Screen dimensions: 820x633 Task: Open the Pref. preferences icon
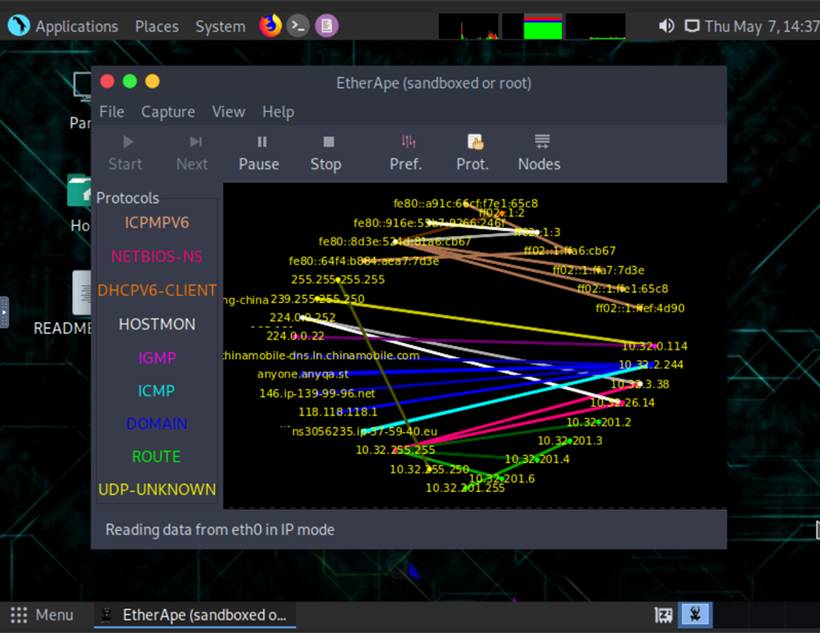click(406, 153)
